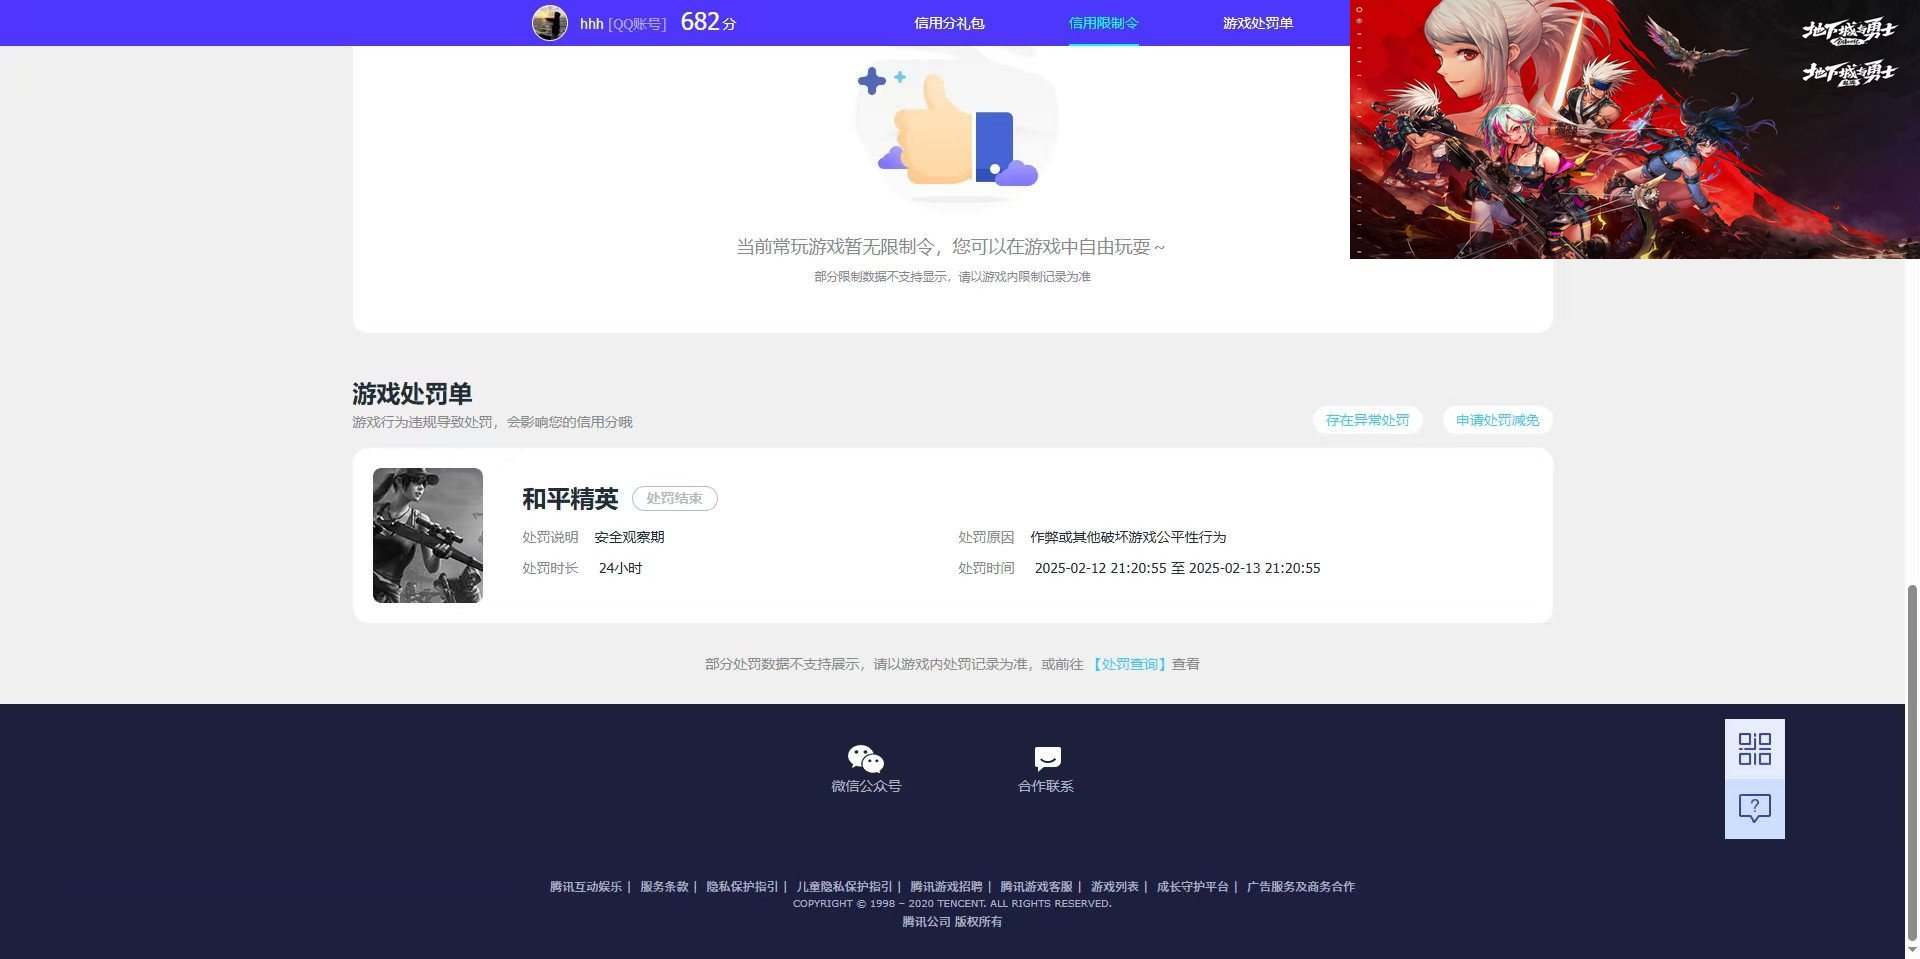Open the help question icon in the side widget
This screenshot has width=1920, height=959.
pyautogui.click(x=1754, y=808)
